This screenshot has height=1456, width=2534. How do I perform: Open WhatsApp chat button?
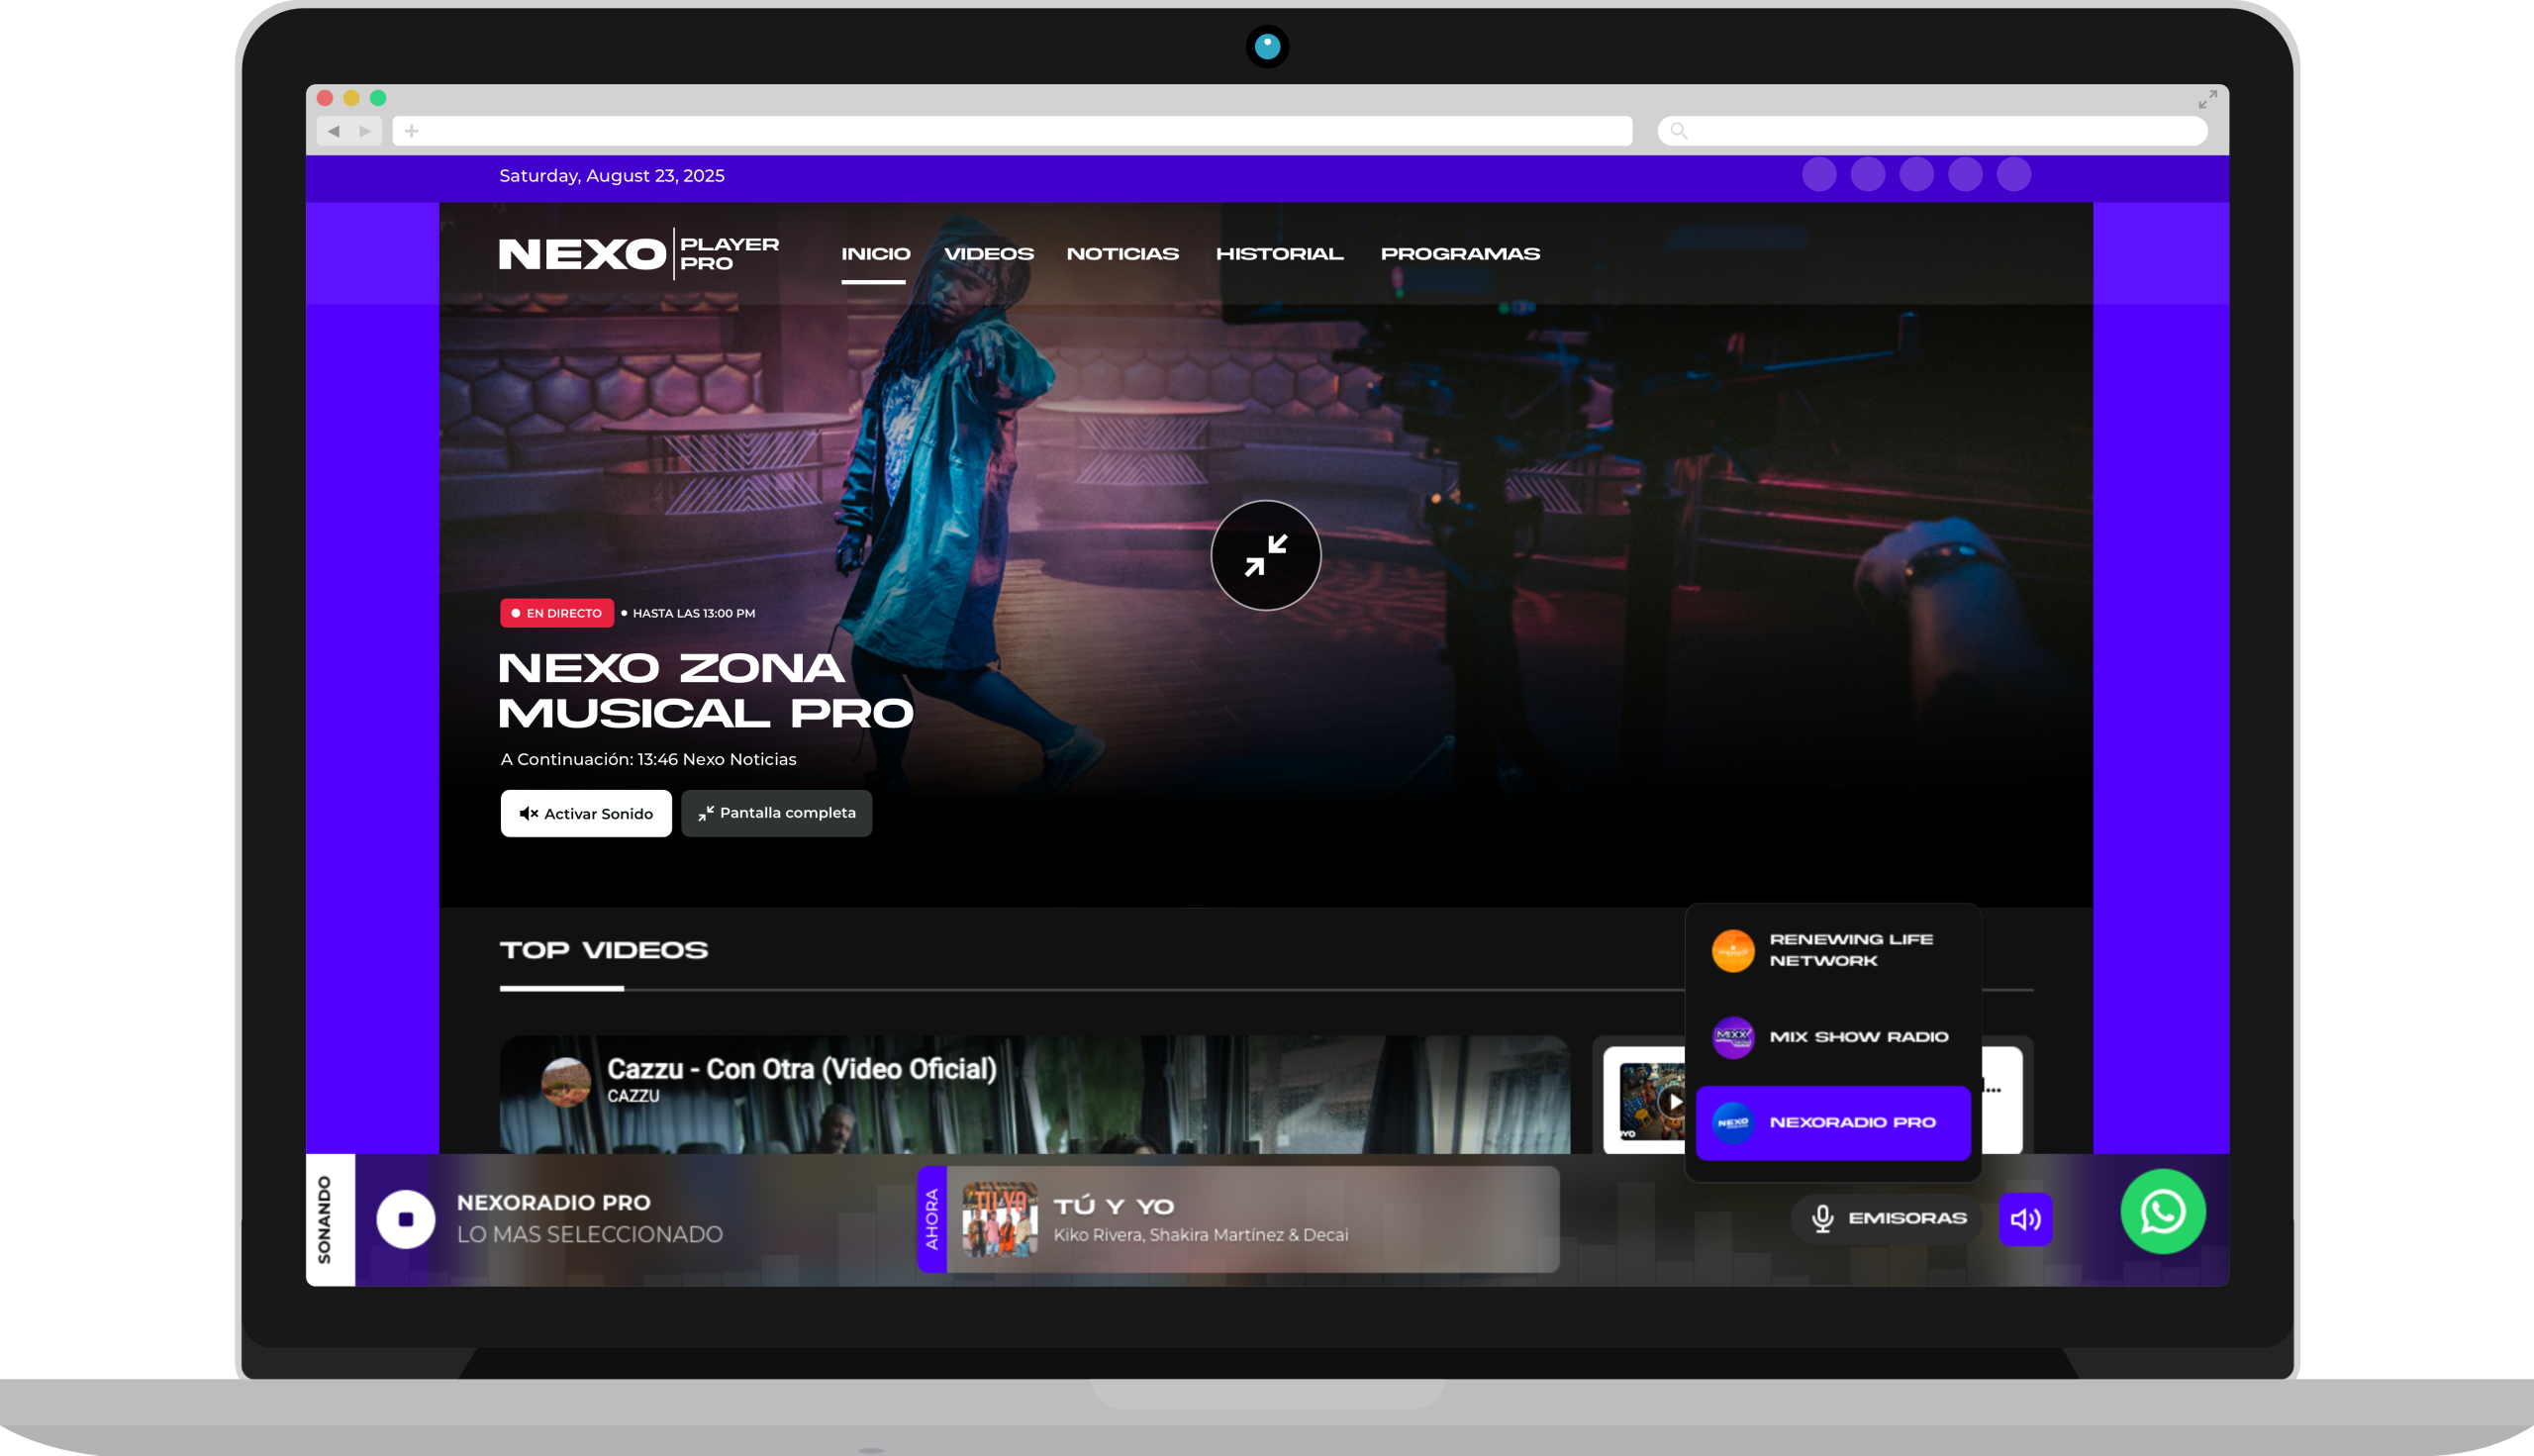coord(2163,1212)
